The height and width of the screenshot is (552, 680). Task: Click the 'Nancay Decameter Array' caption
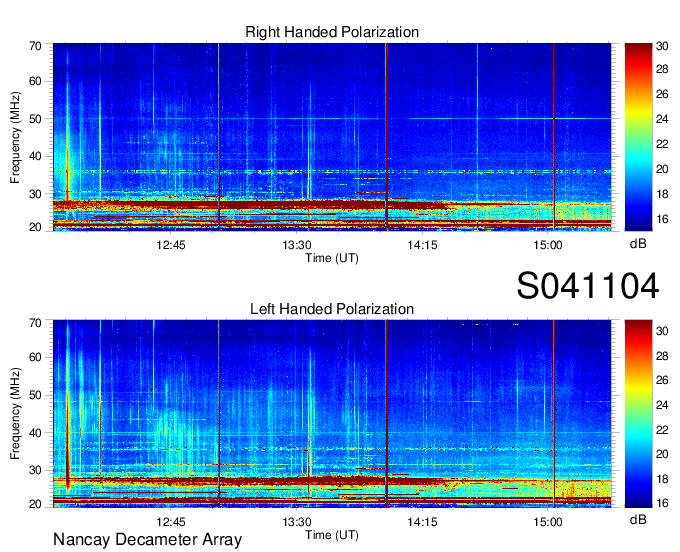pos(147,540)
